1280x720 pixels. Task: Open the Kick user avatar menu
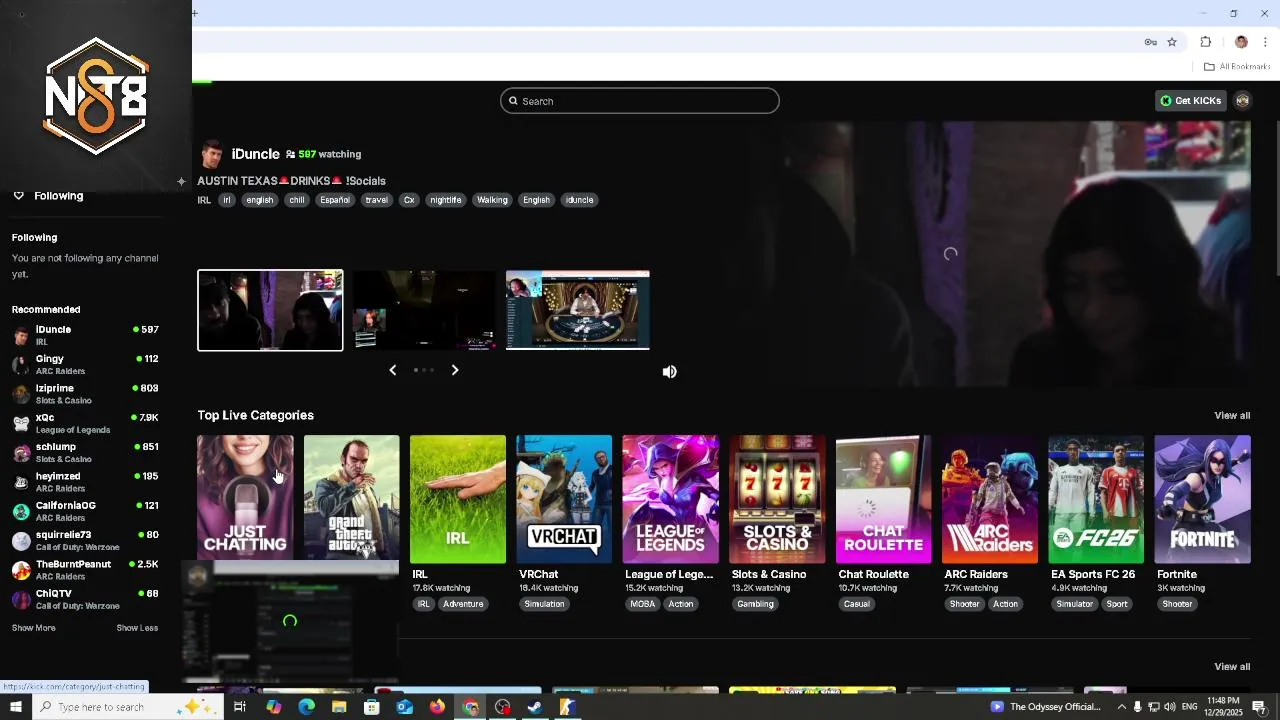point(1243,101)
